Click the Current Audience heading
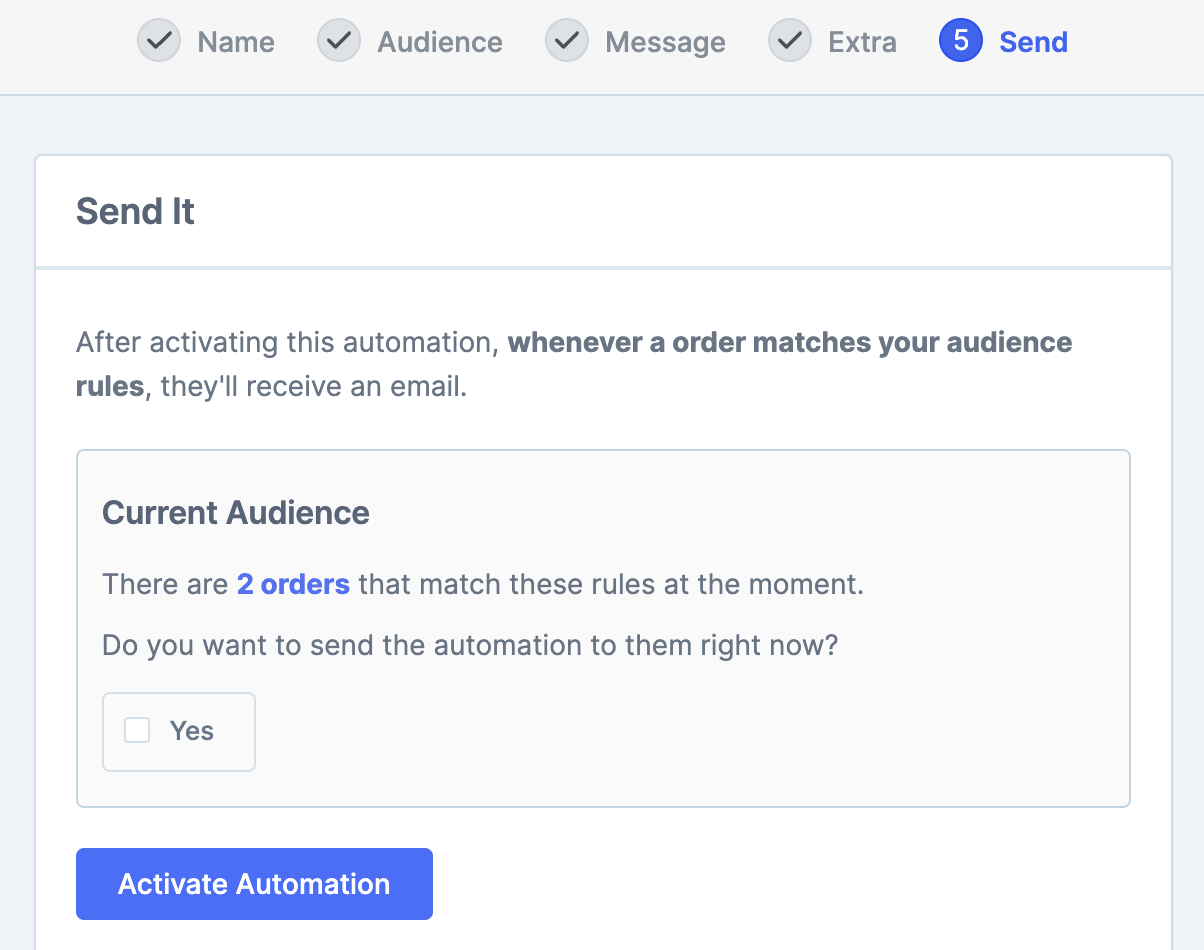 pos(236,513)
